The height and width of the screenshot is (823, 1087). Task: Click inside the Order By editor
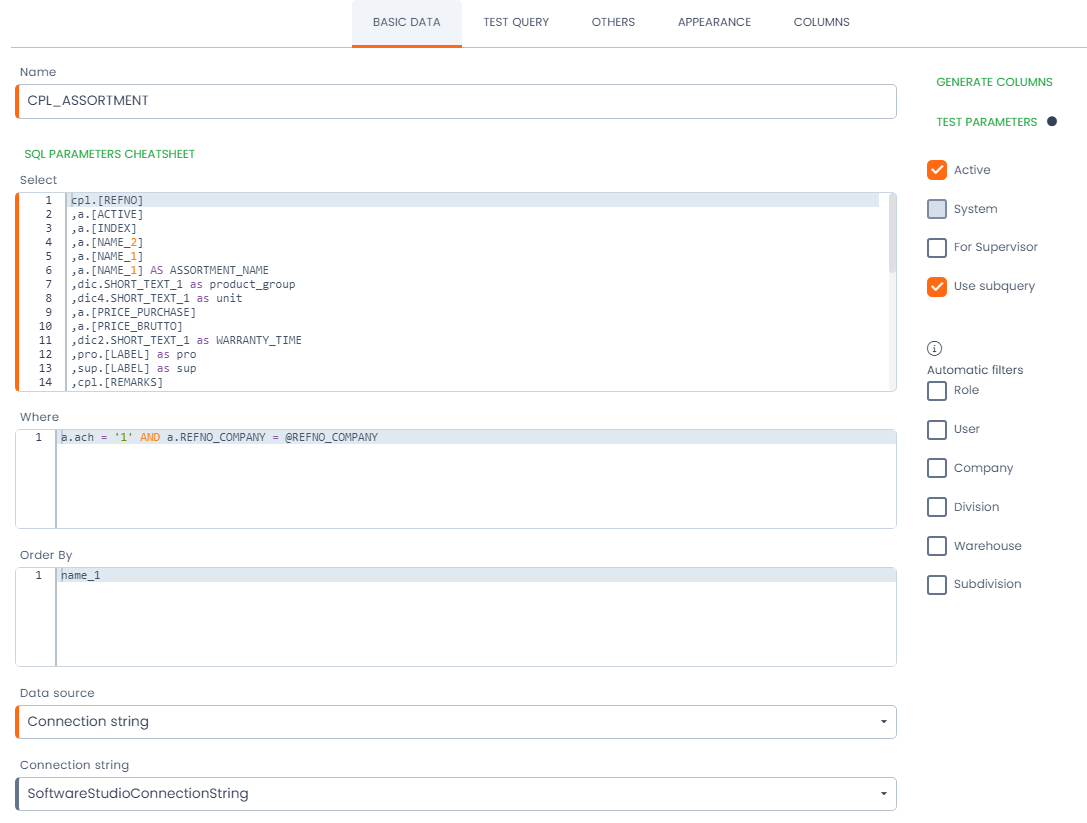click(x=476, y=620)
